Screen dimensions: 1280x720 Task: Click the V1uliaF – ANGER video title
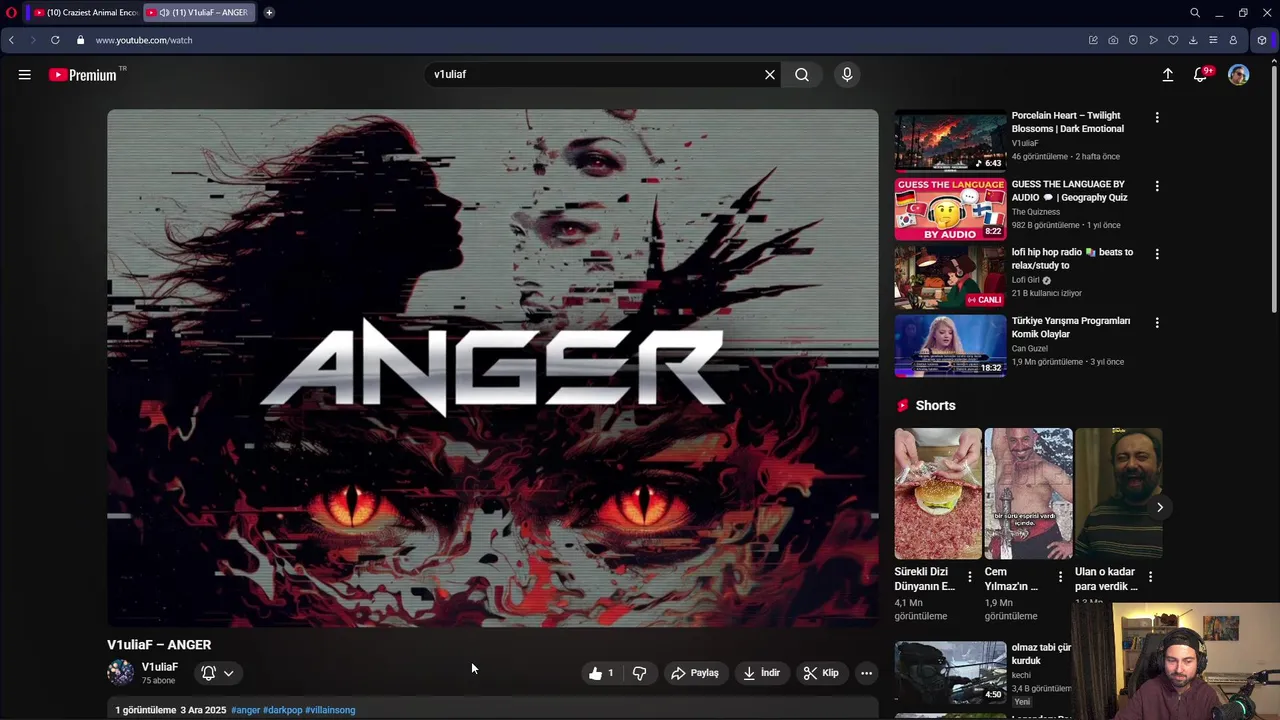pyautogui.click(x=159, y=645)
